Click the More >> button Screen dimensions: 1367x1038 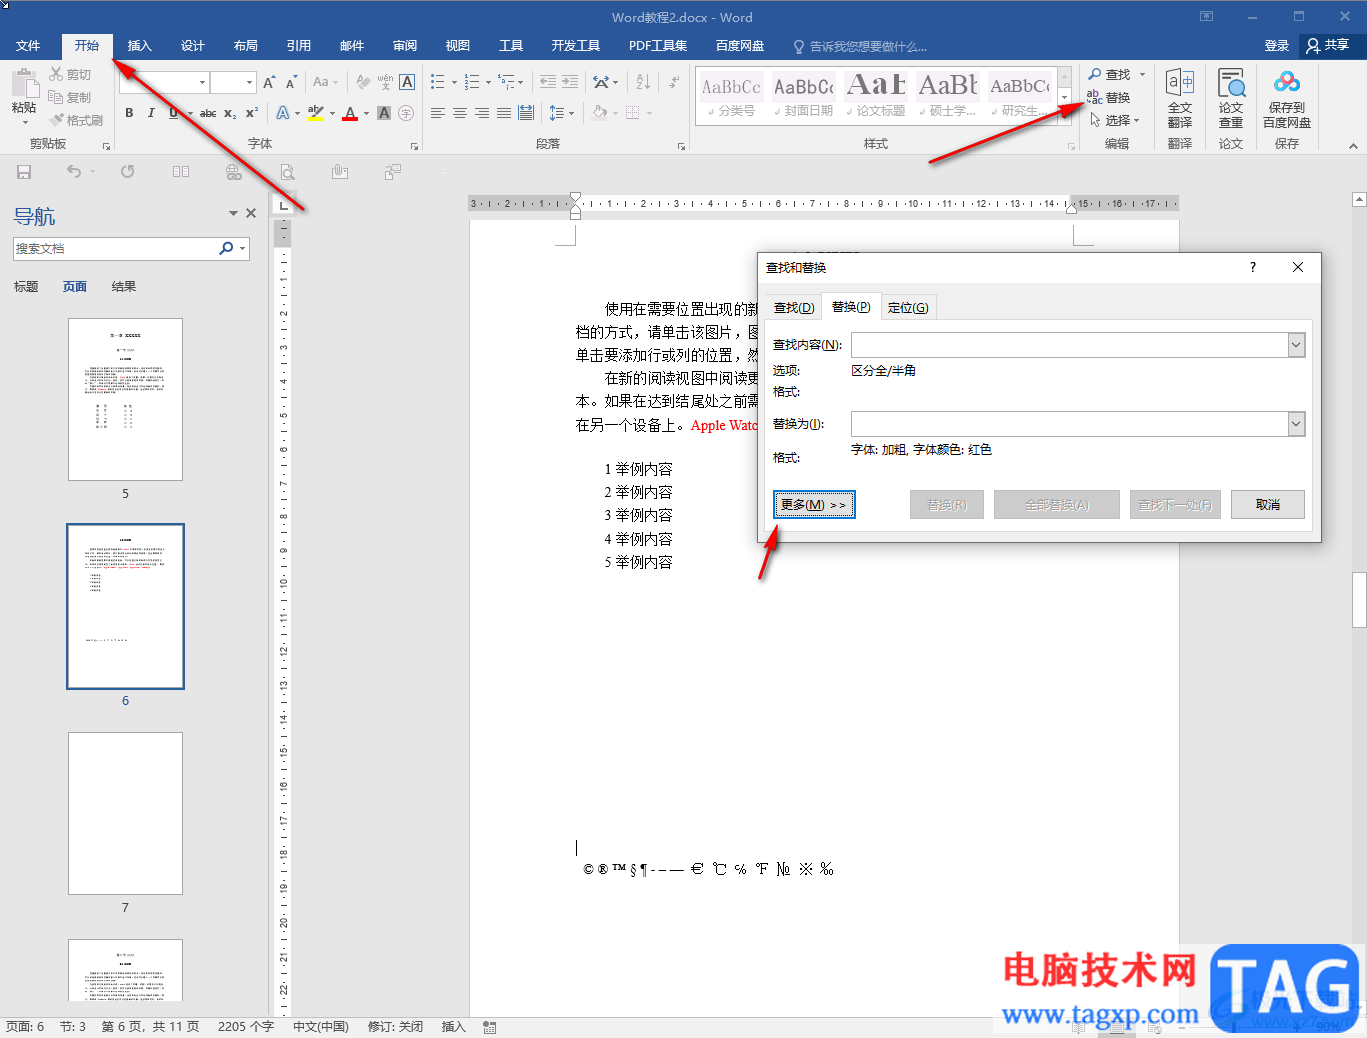pyautogui.click(x=814, y=505)
